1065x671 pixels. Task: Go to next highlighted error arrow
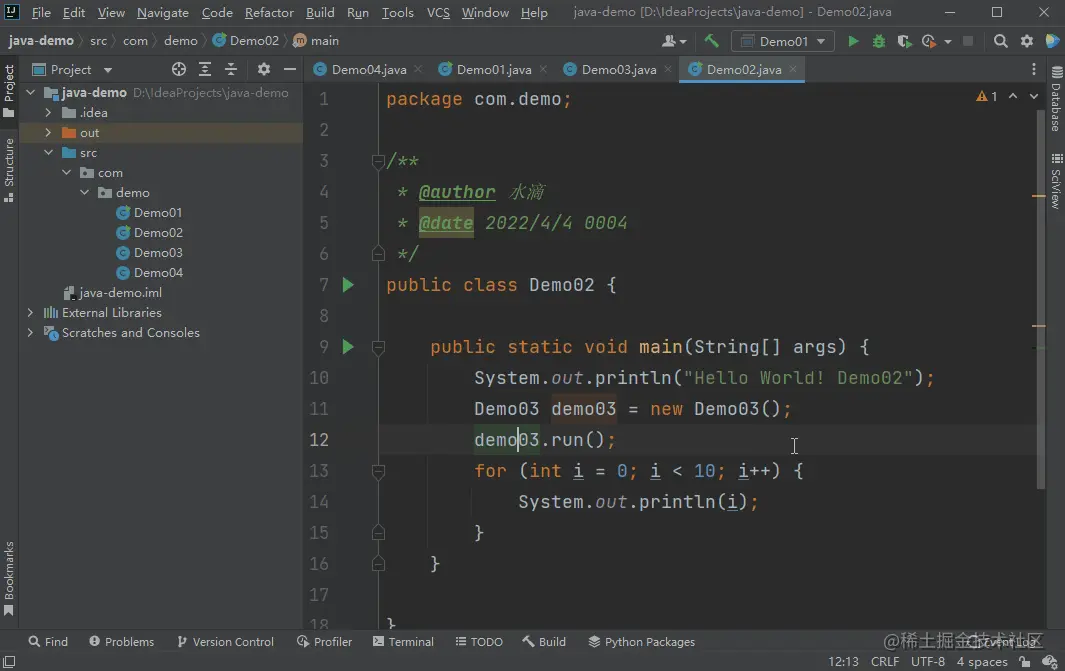[1034, 96]
